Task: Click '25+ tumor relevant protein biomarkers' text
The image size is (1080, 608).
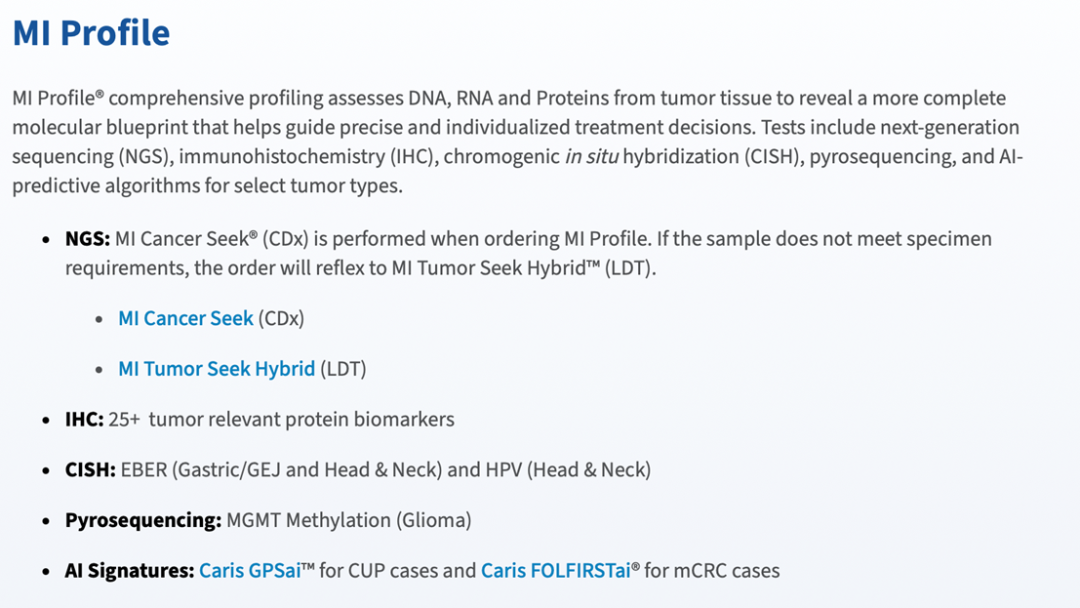Action: 281,419
